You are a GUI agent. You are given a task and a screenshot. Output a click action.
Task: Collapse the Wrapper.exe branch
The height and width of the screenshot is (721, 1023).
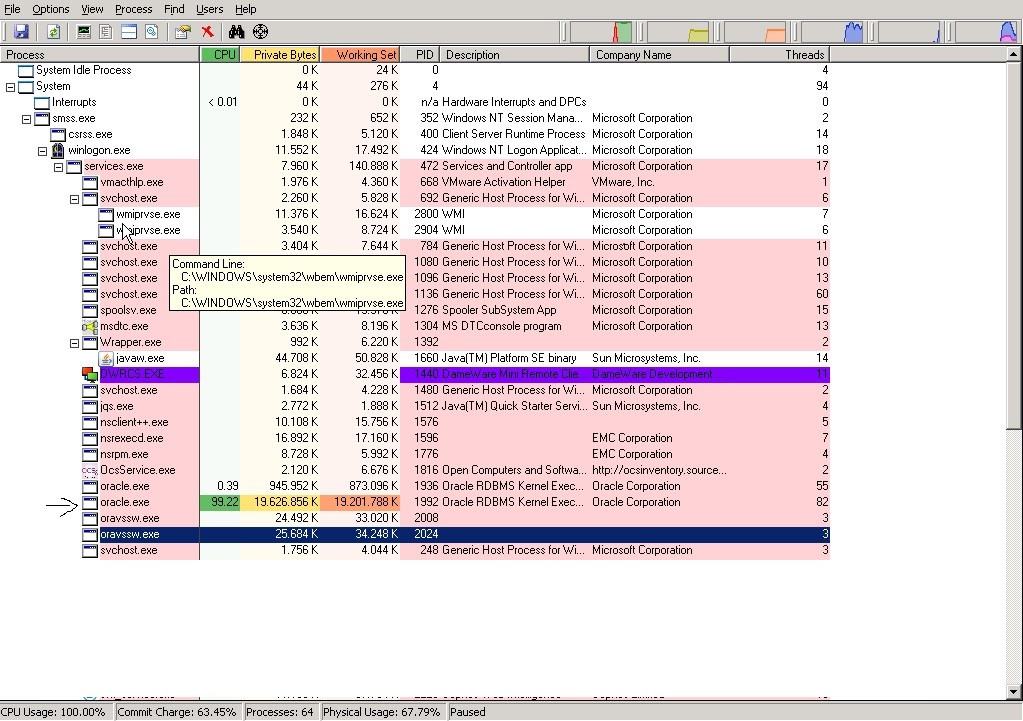point(74,342)
